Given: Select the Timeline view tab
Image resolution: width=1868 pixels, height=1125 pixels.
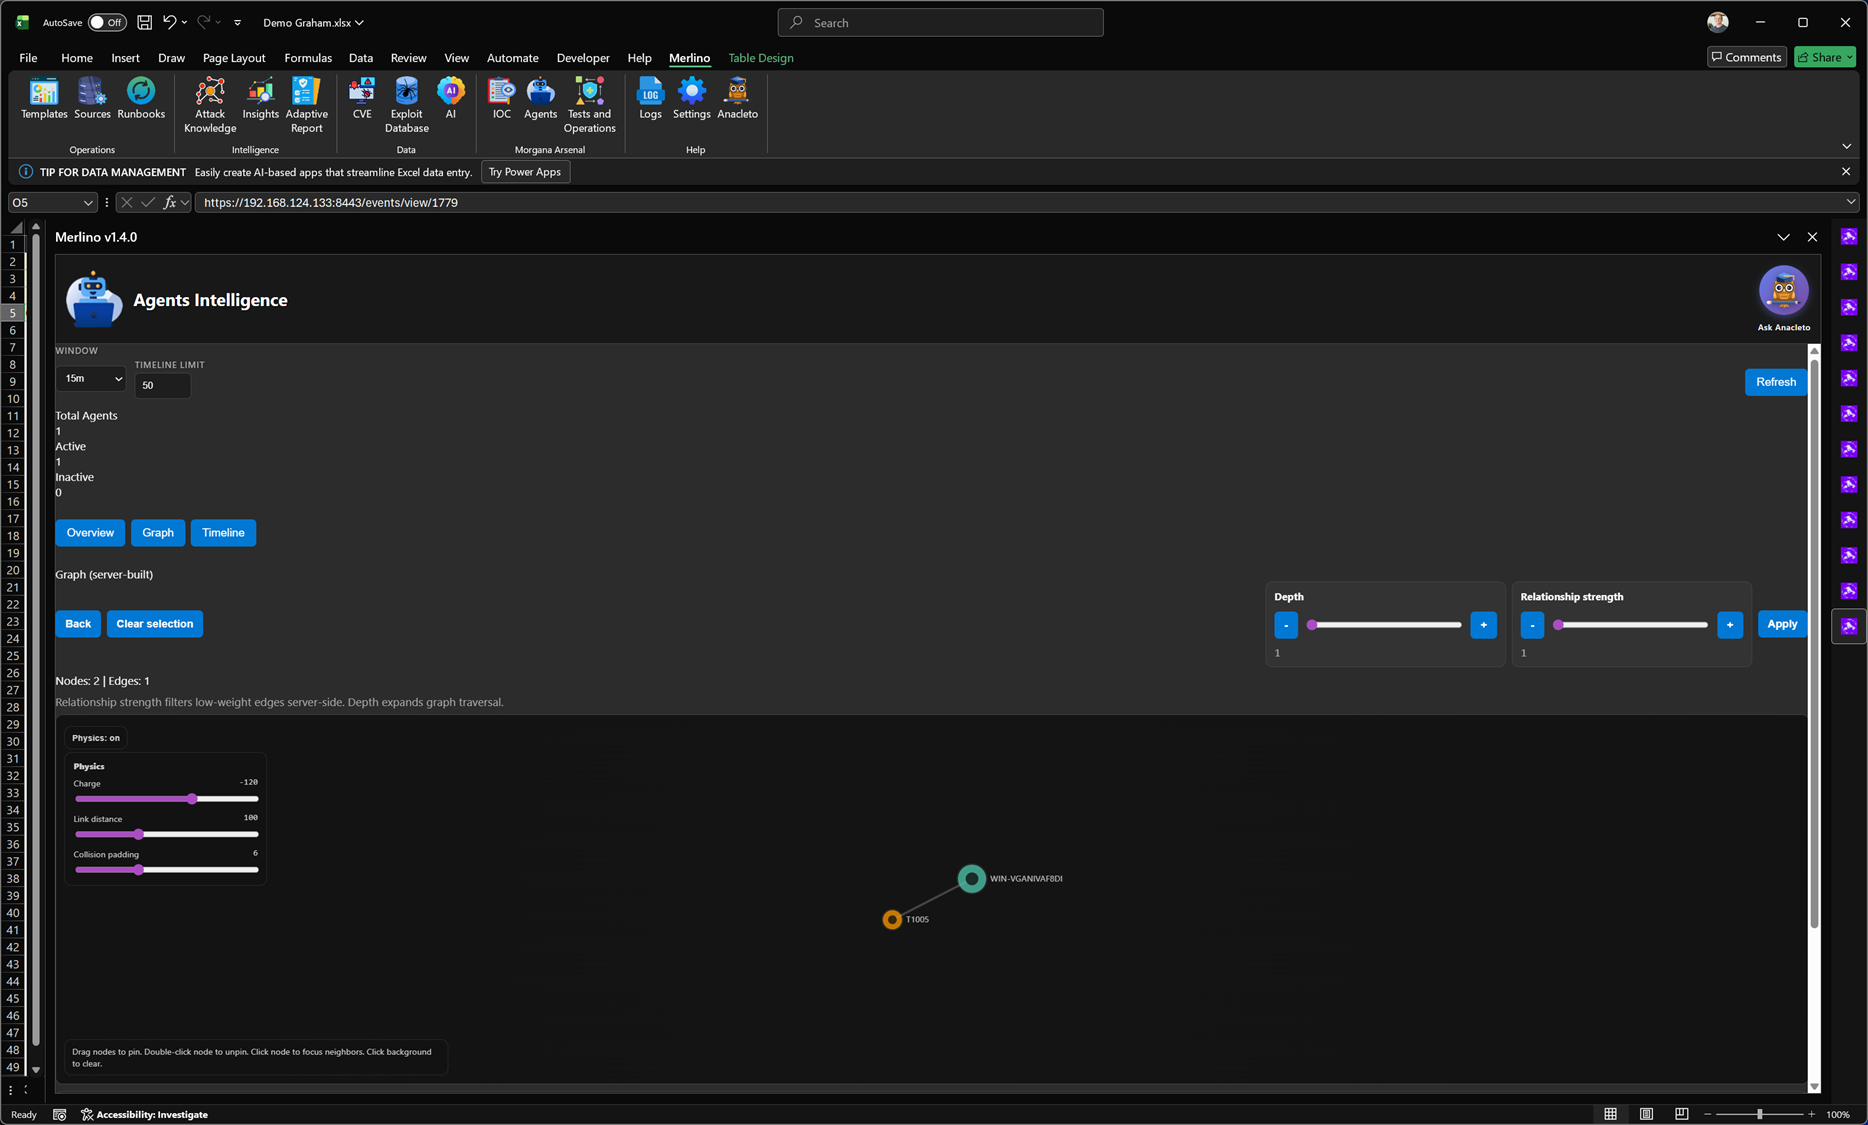Looking at the screenshot, I should pos(223,533).
